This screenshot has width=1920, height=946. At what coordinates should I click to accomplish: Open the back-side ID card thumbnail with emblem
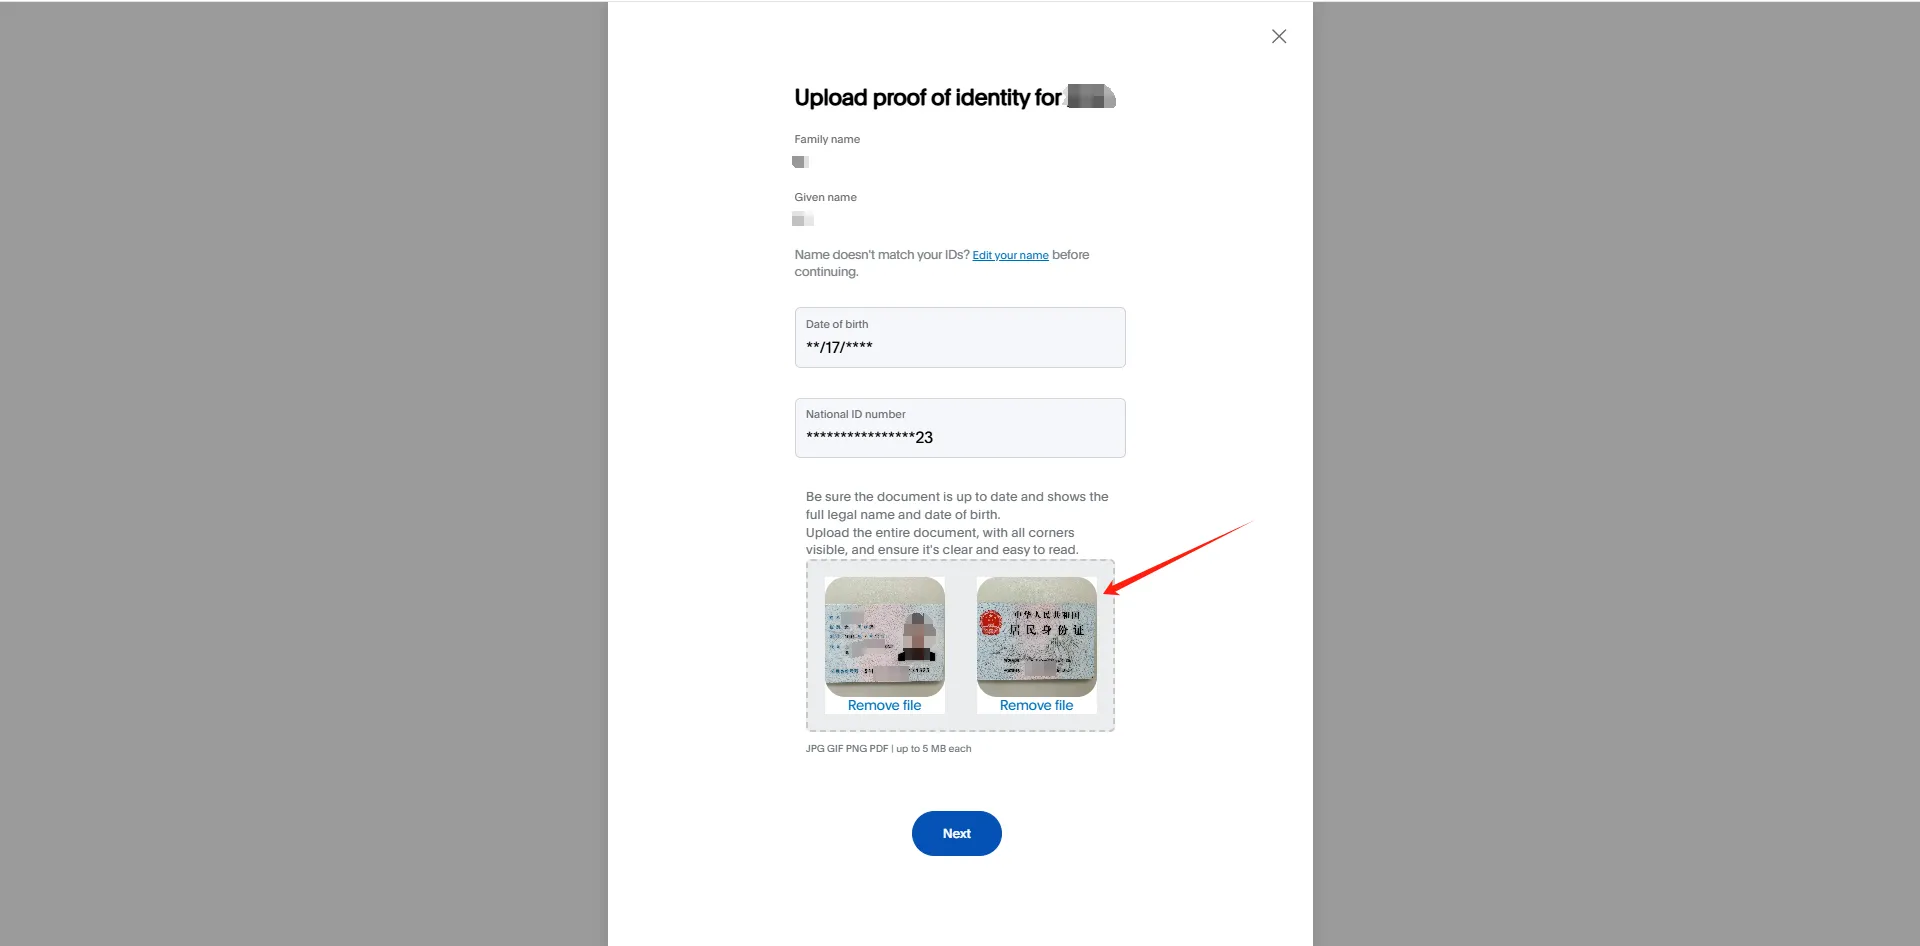tap(1036, 636)
